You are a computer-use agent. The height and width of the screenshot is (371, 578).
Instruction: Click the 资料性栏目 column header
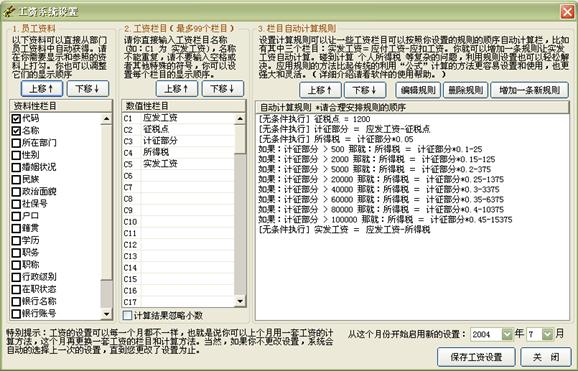(61, 106)
